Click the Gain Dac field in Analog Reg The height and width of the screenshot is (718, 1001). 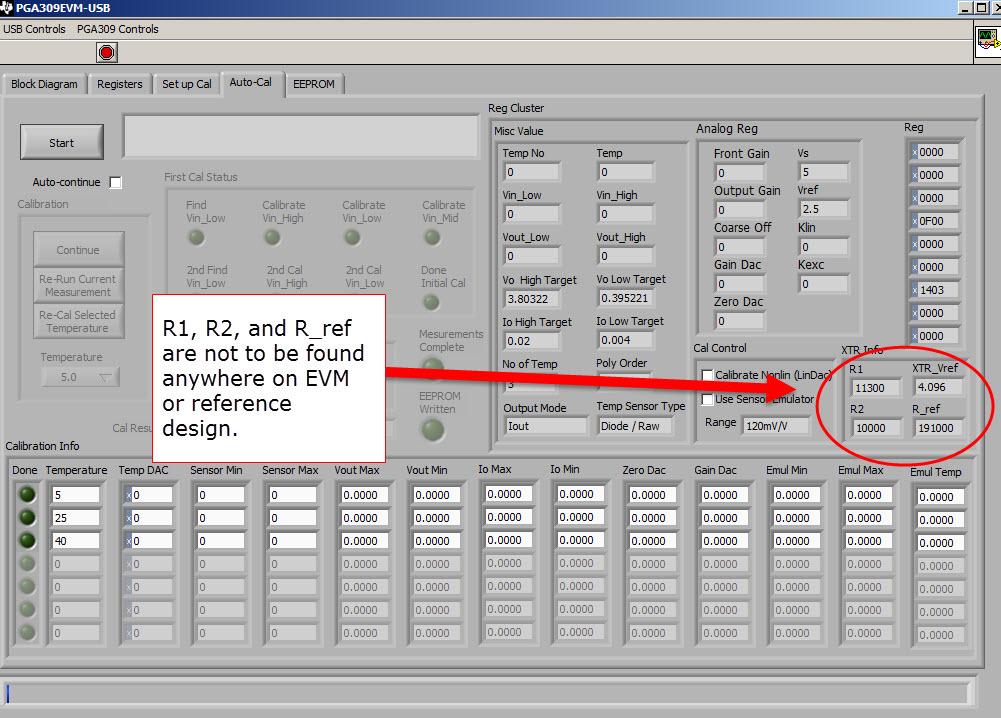pyautogui.click(x=740, y=283)
